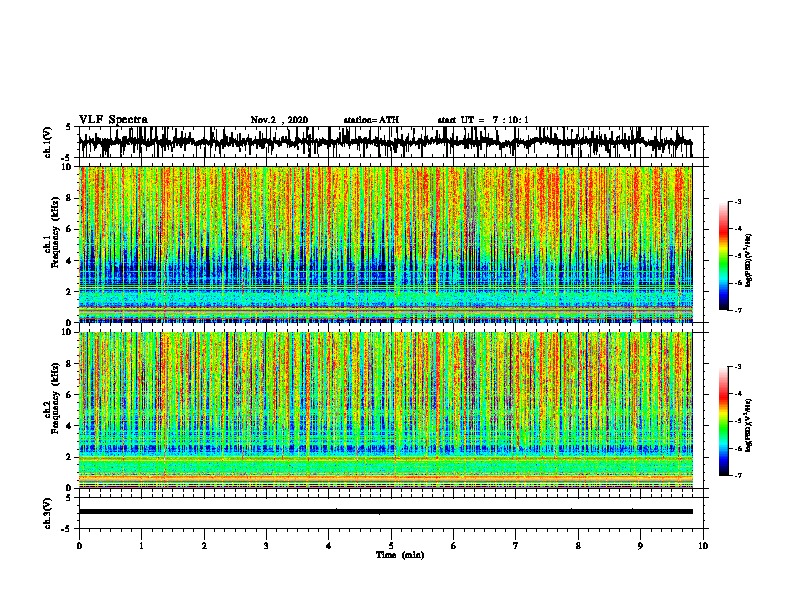Click the "8" minute tick label

tap(578, 546)
